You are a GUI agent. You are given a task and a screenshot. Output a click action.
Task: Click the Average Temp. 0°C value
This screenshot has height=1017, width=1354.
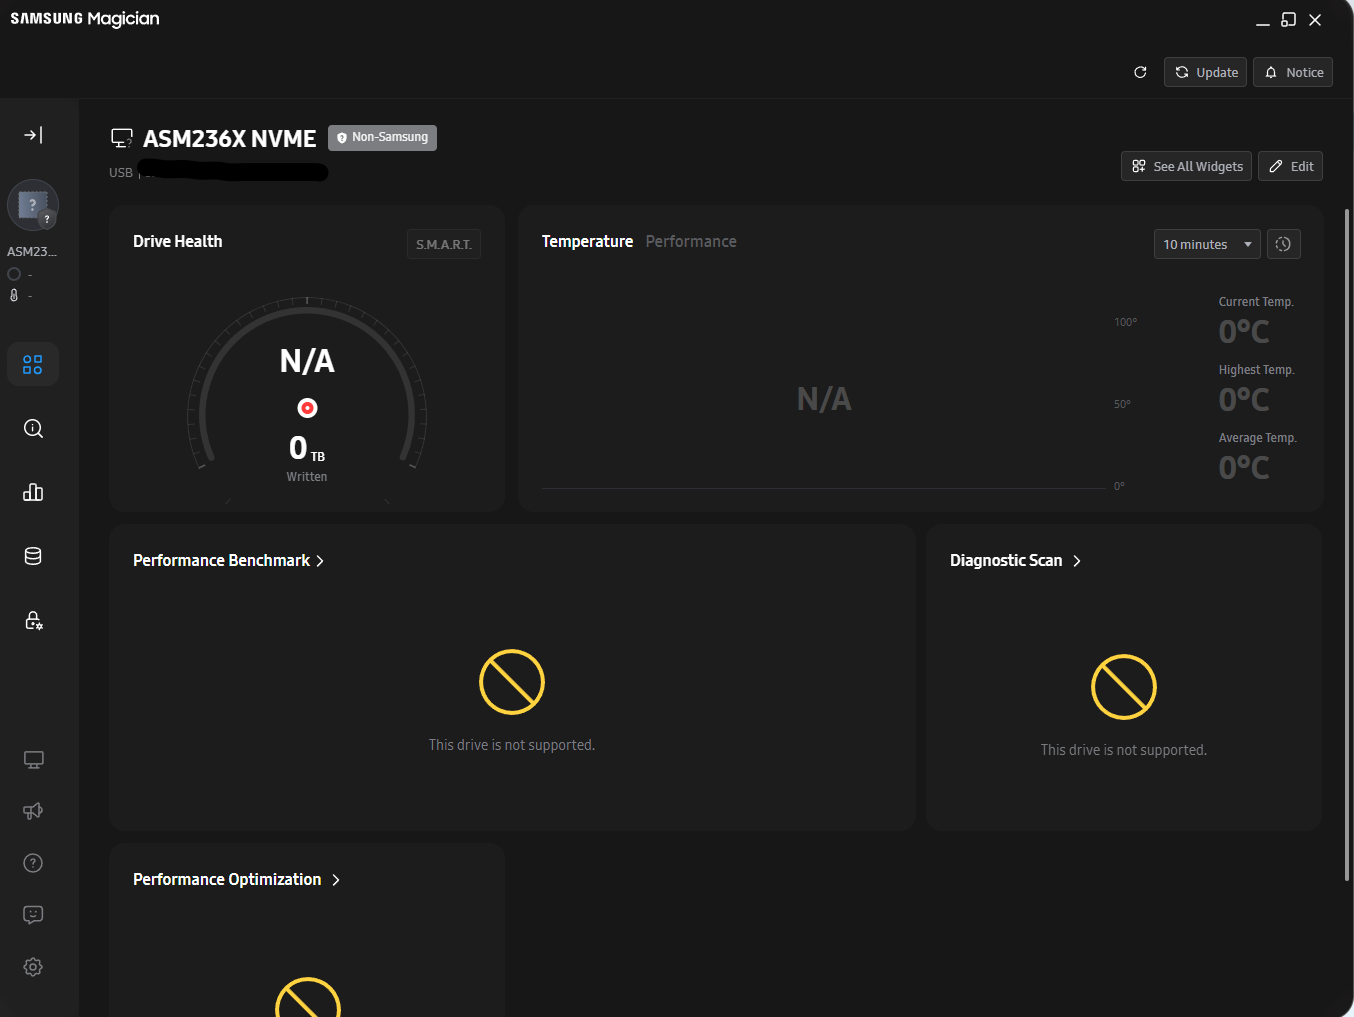point(1244,467)
